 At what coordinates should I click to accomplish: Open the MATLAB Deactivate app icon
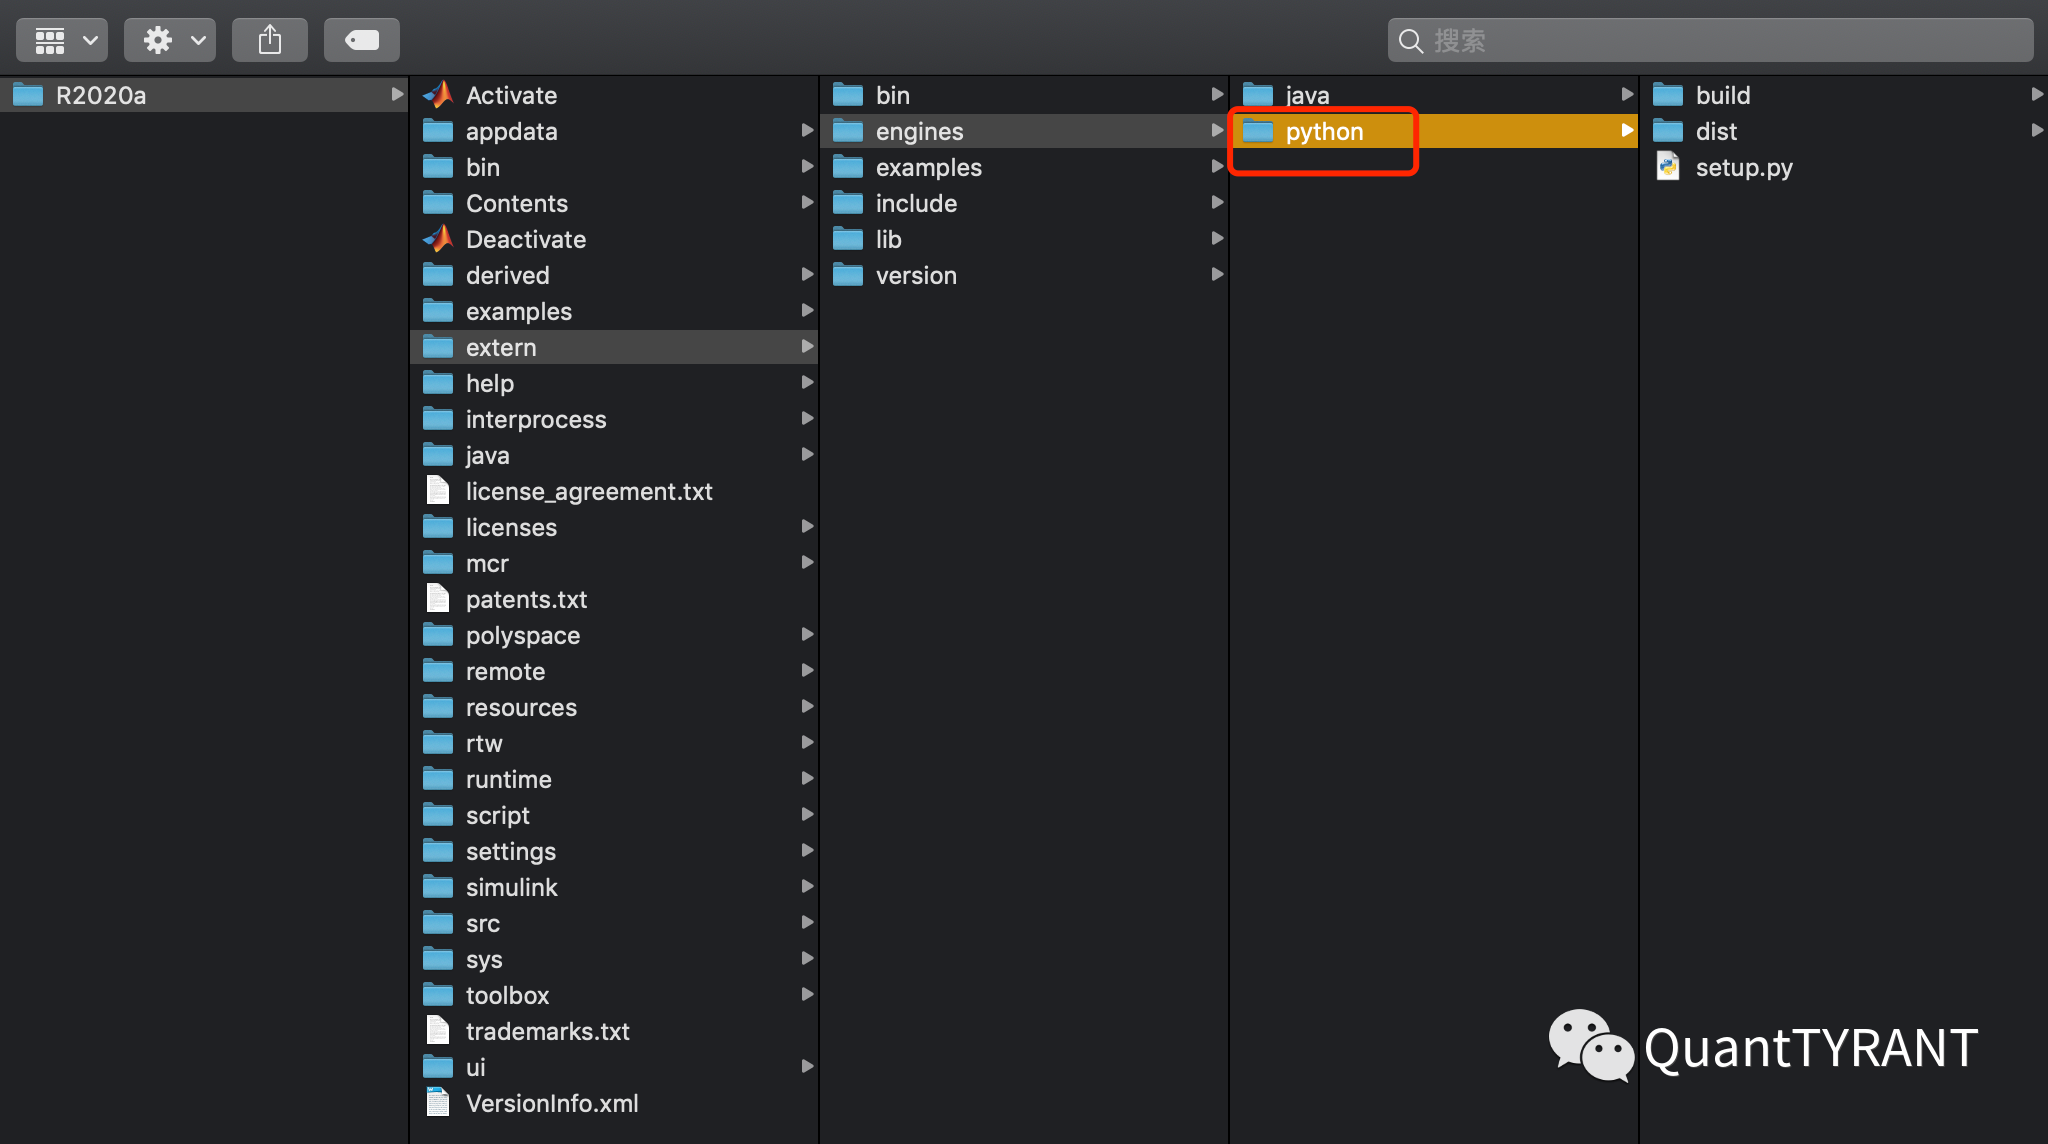pos(438,239)
